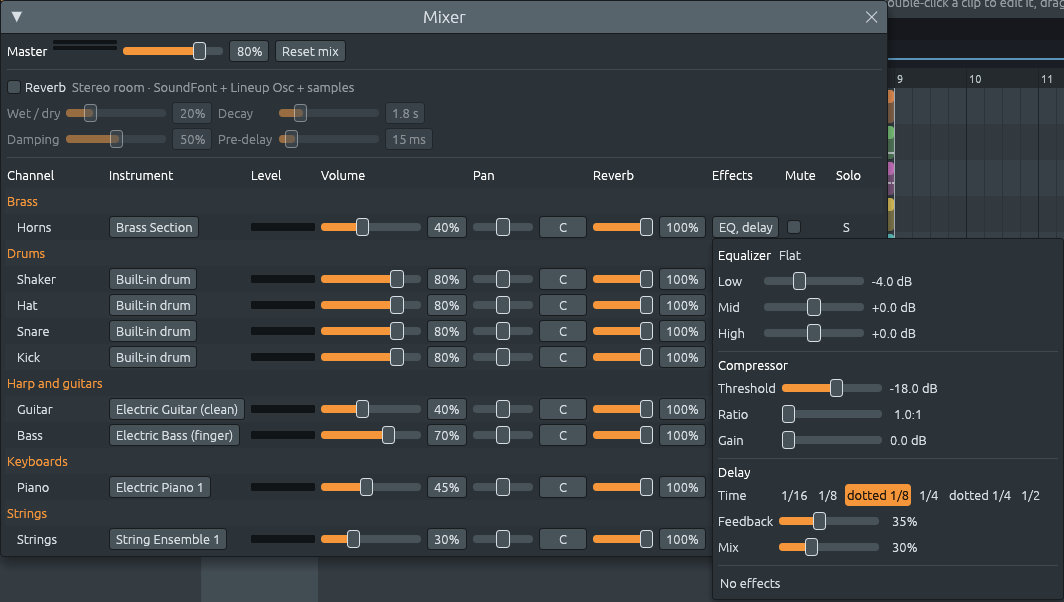Click the Keyboards group heading
This screenshot has width=1064, height=602.
(37, 462)
